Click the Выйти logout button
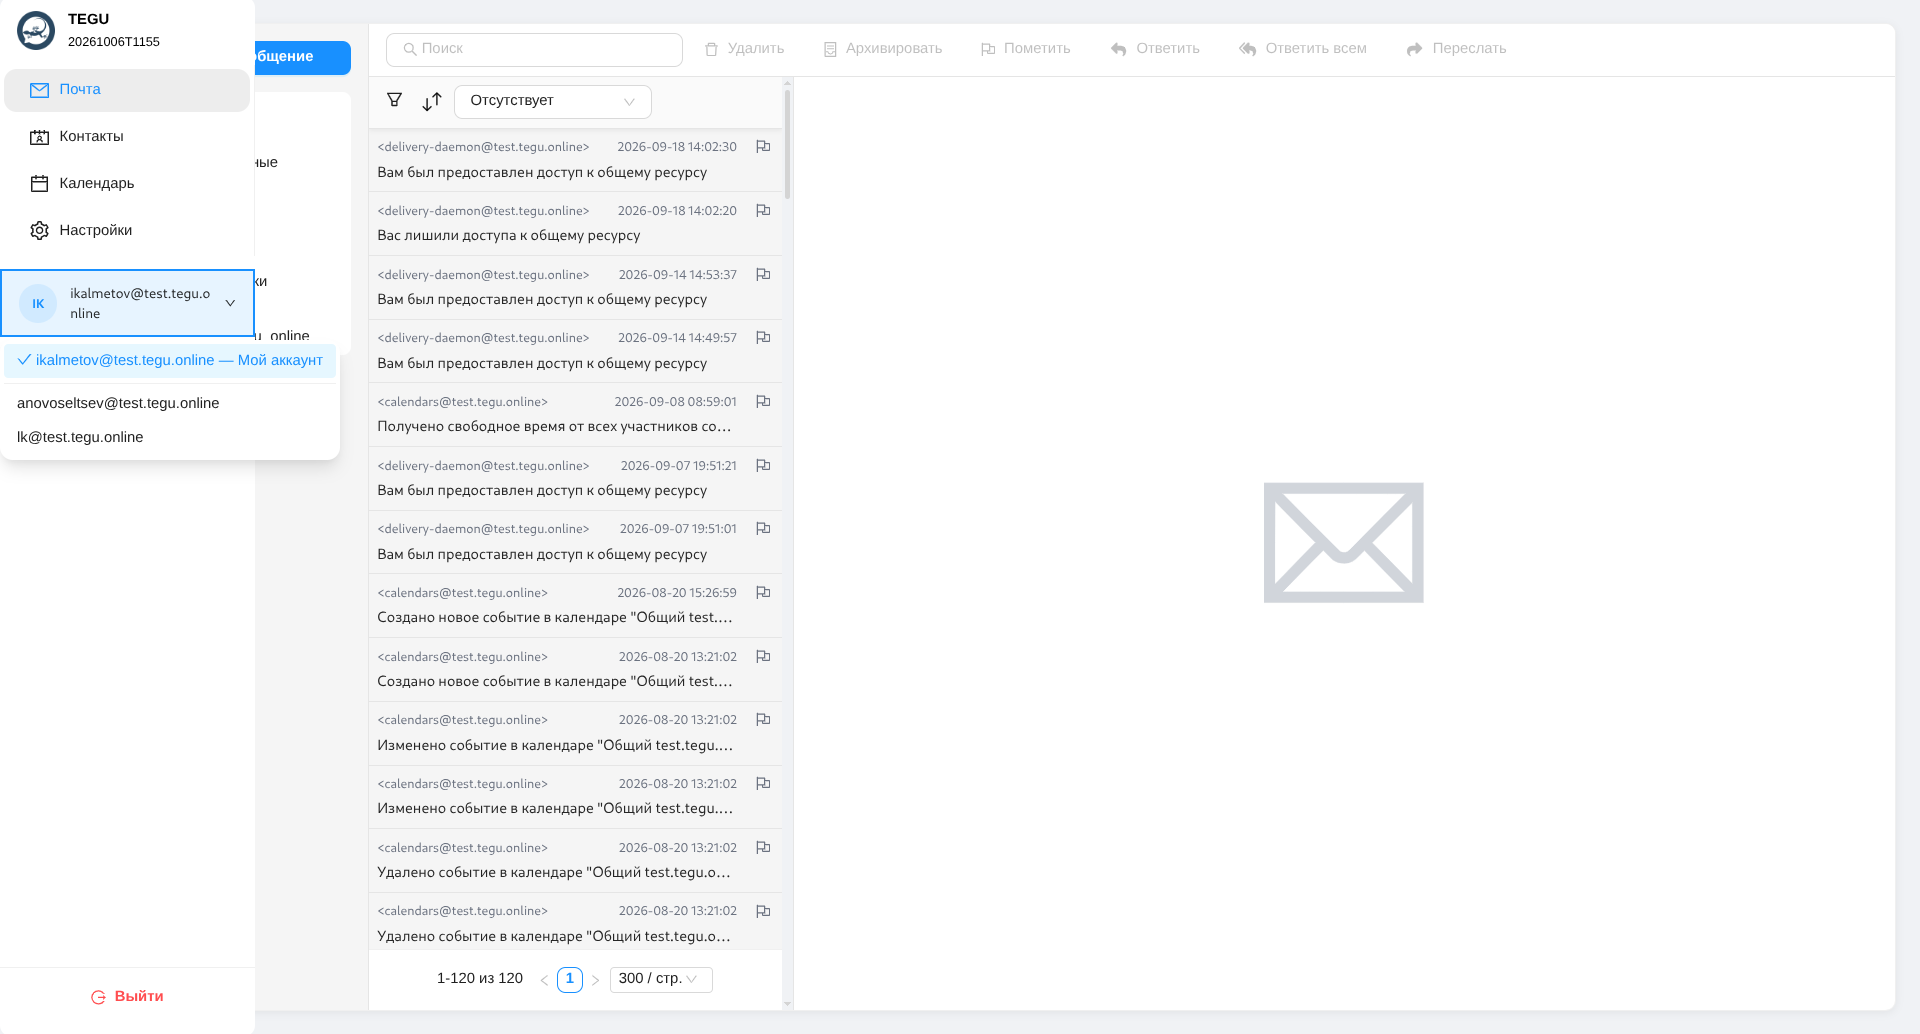Image resolution: width=1920 pixels, height=1034 pixels. click(127, 996)
